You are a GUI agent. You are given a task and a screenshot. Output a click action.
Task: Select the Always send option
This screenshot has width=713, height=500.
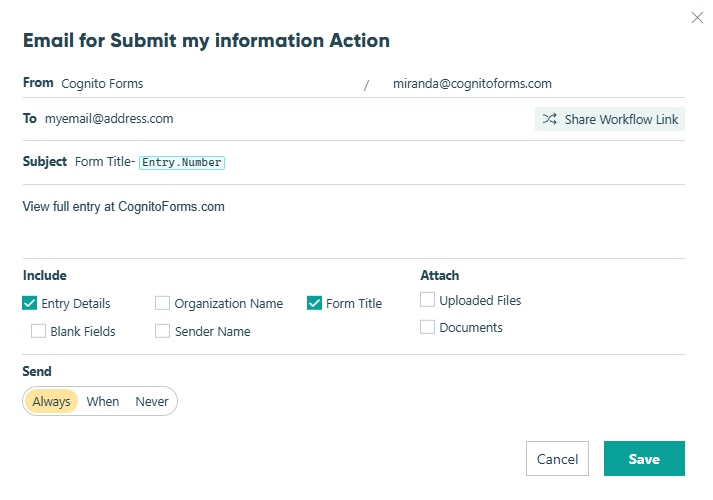click(x=51, y=401)
